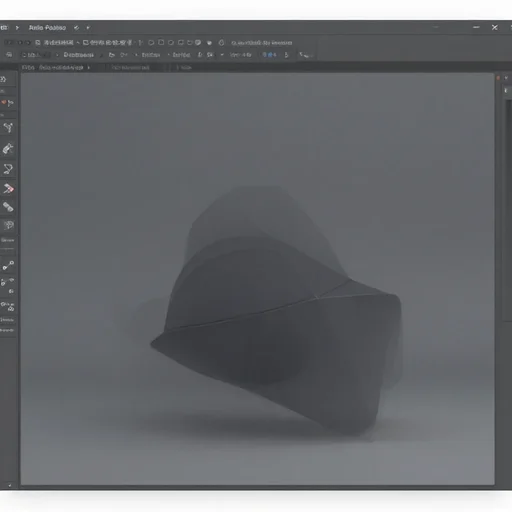Screen dimensions: 512x512
Task: Choose the eraser-like tool in left toolbar
Action: pos(8,207)
